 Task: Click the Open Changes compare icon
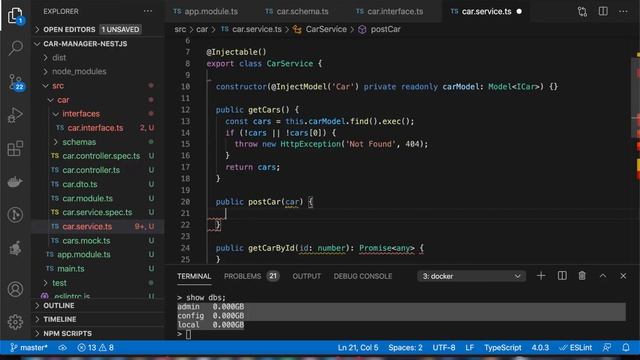(x=582, y=11)
